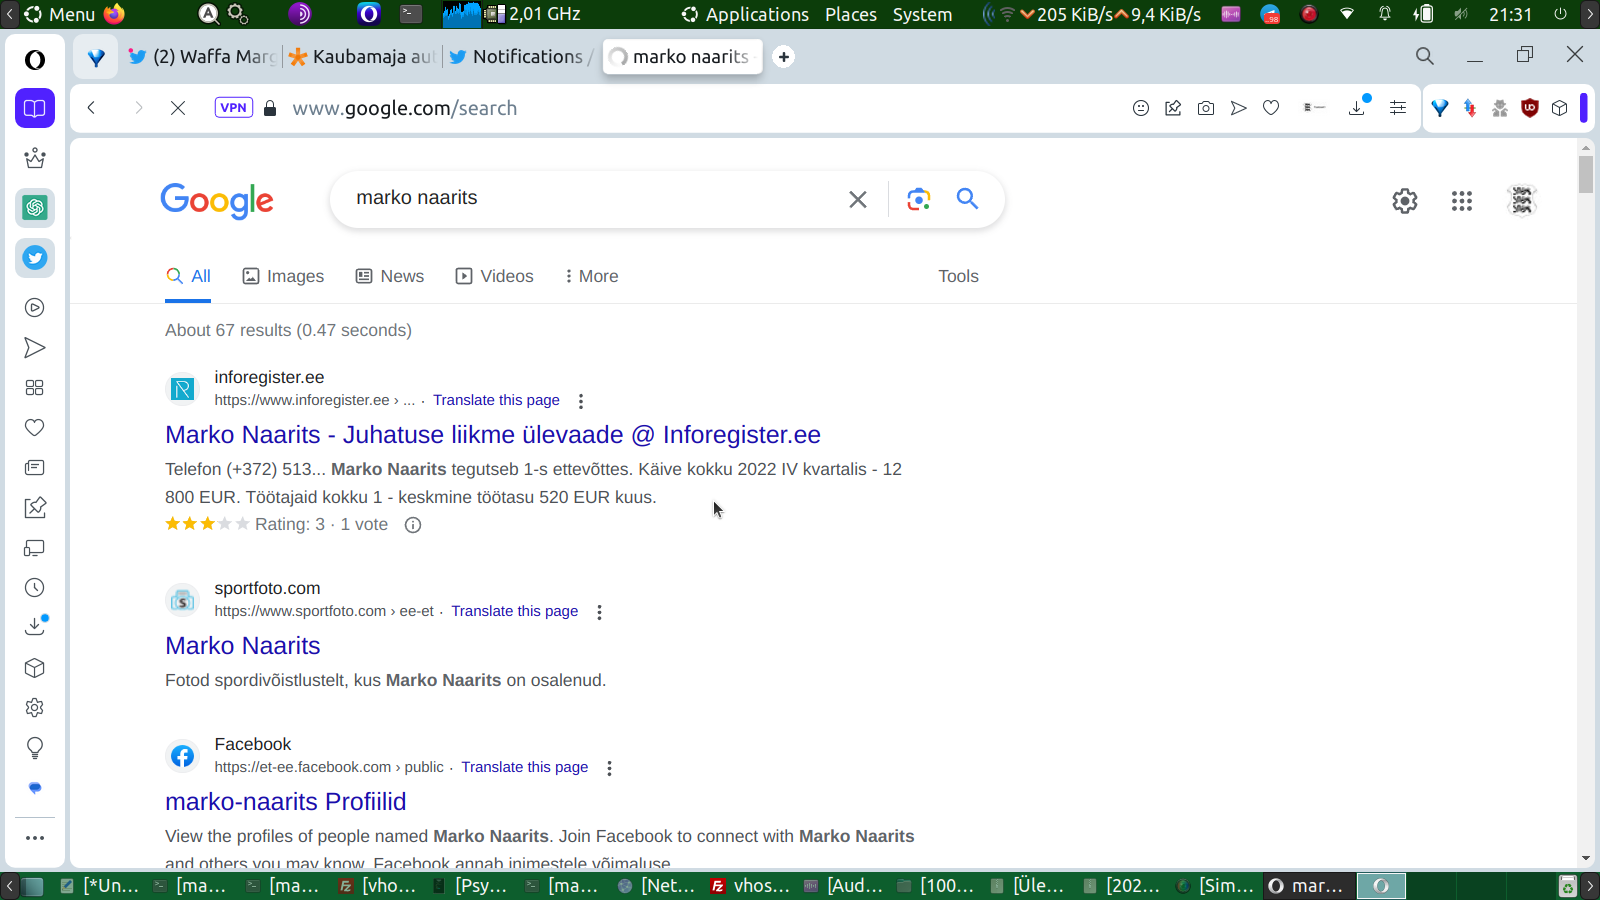Viewport: 1600px width, 900px height.
Task: Open more options for Facebook result
Action: (609, 768)
